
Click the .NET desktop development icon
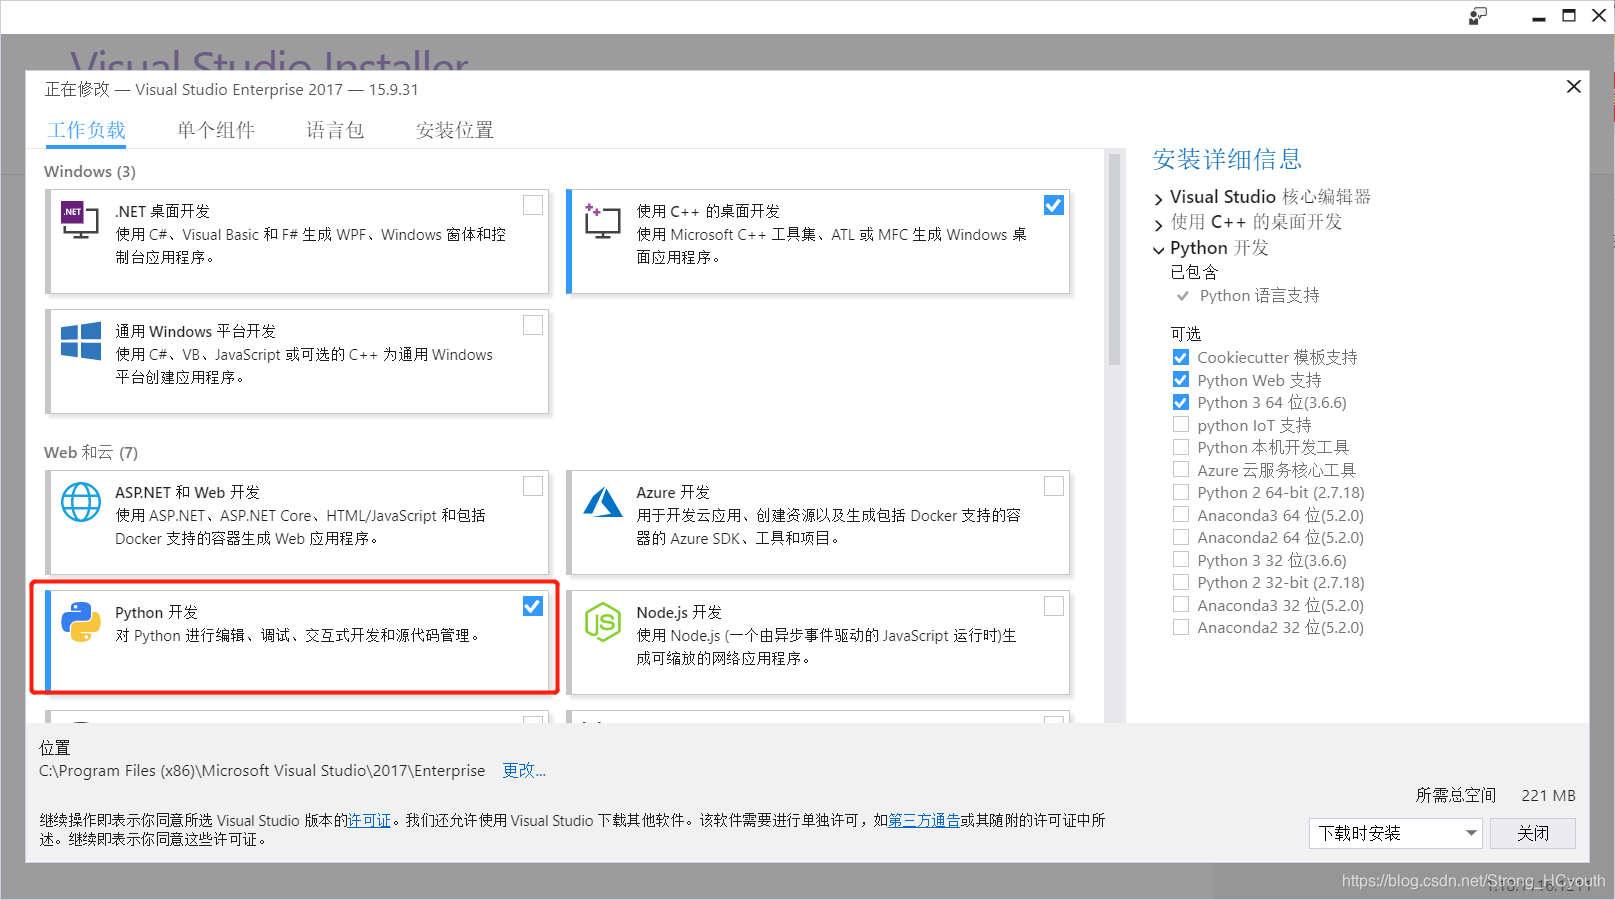pos(81,221)
